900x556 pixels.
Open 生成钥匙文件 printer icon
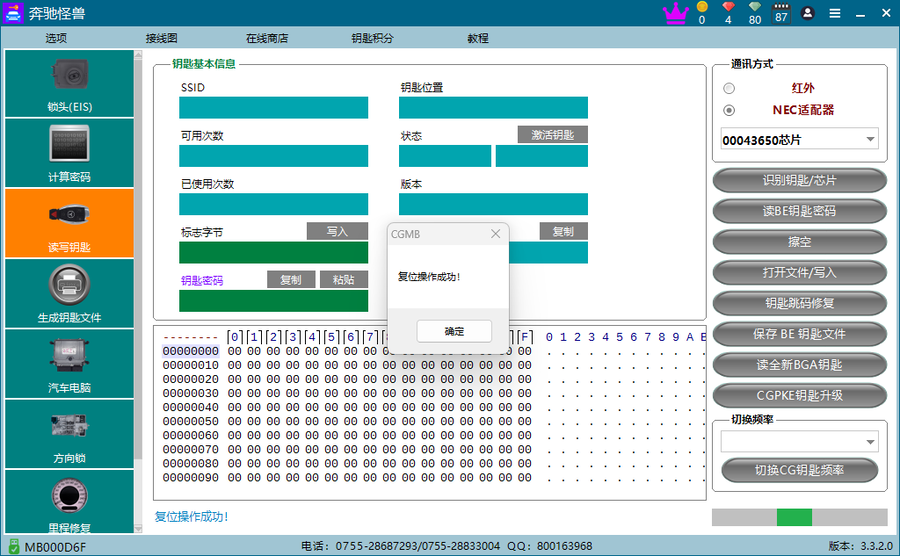(x=69, y=292)
